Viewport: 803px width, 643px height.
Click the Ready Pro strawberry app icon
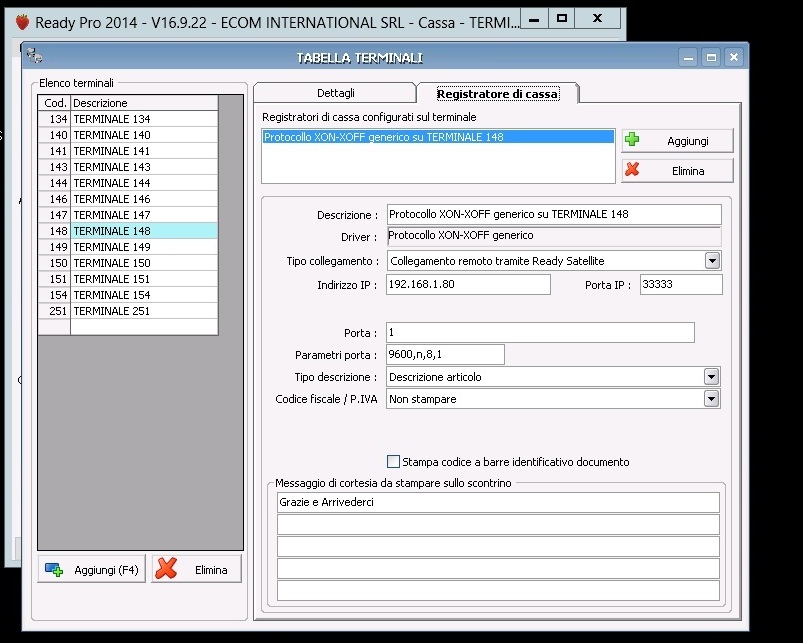pos(21,21)
